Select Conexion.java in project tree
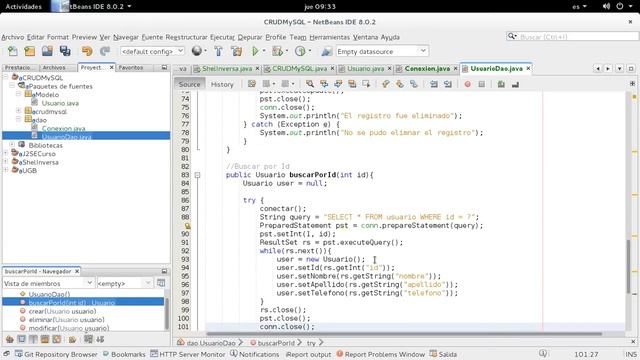640x360 pixels. (x=63, y=129)
